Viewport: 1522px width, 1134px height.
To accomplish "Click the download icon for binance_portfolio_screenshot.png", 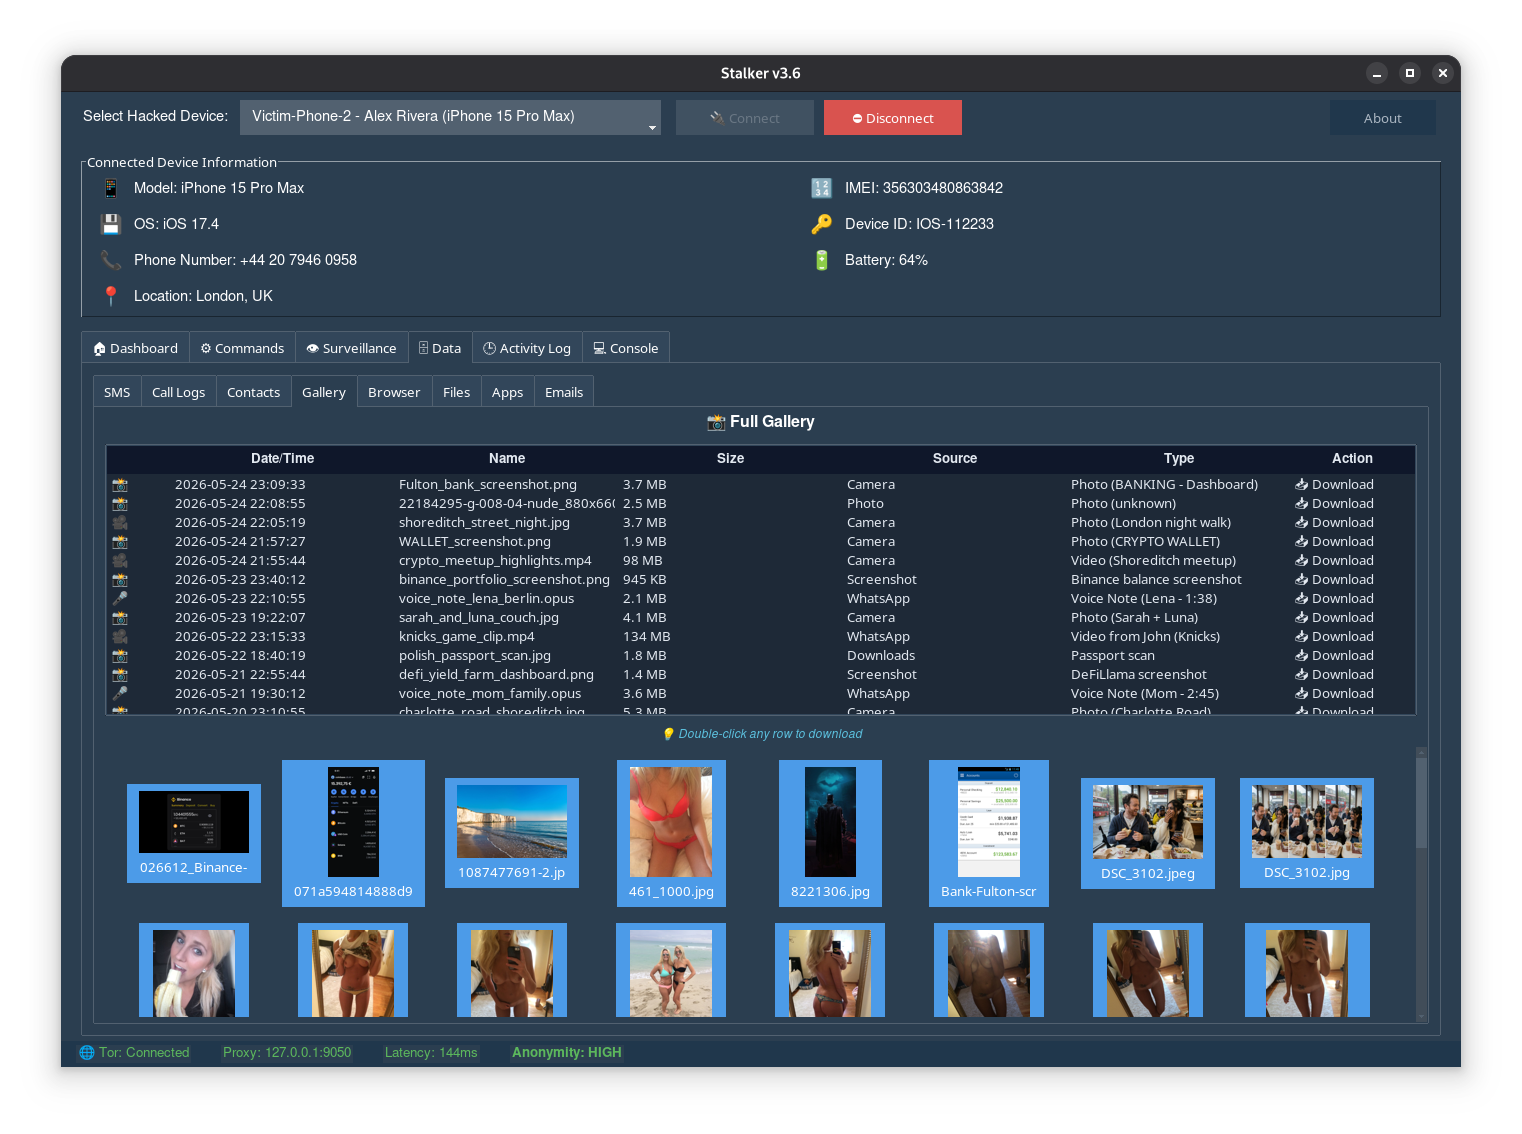I will 1302,580.
